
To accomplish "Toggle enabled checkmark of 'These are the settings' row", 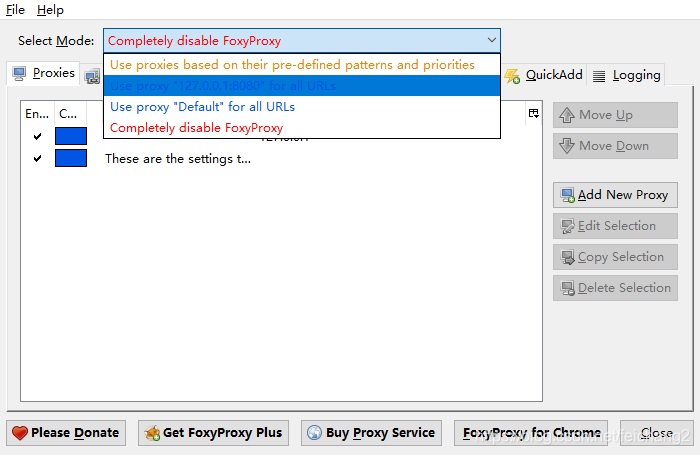I will click(x=38, y=158).
